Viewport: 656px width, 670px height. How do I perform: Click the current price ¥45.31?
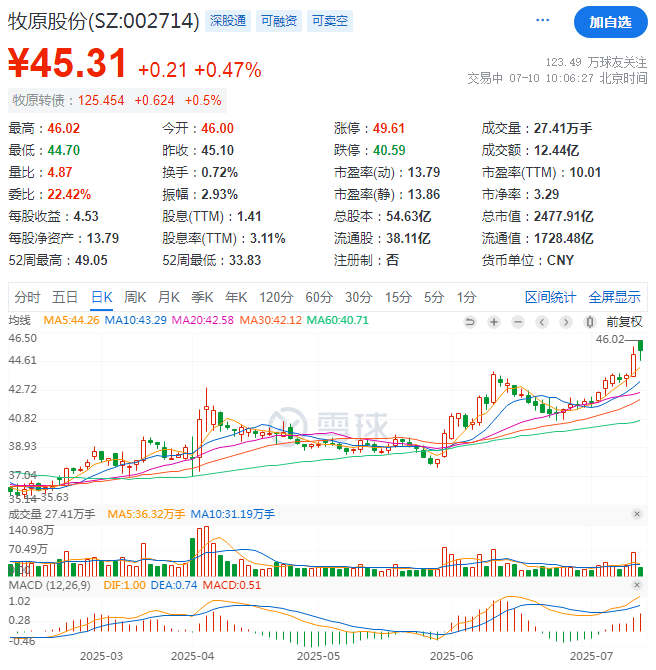pyautogui.click(x=68, y=63)
